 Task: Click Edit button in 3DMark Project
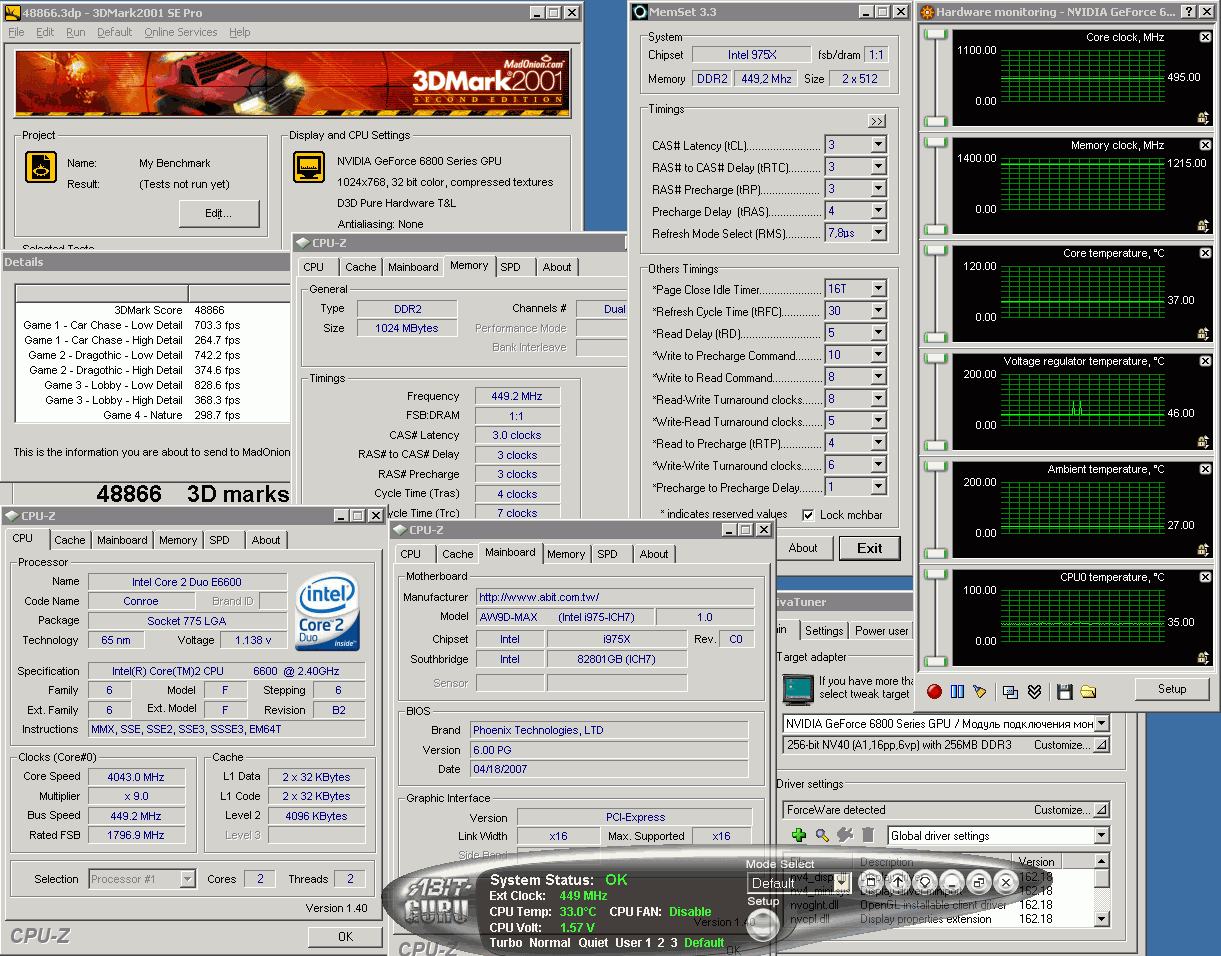219,213
